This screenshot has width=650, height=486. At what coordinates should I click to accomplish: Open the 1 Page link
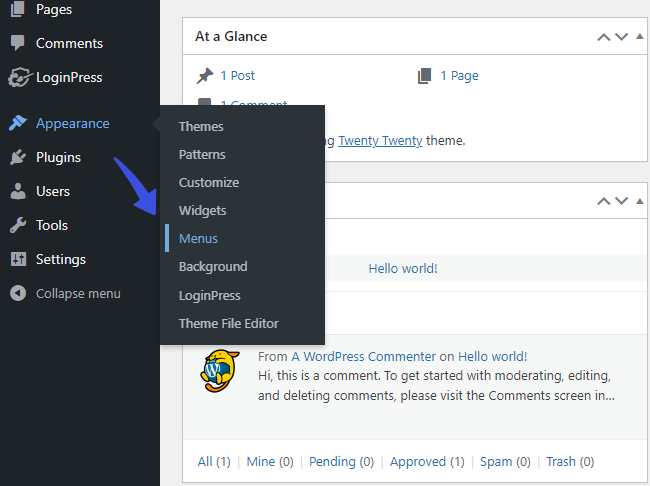pyautogui.click(x=459, y=75)
